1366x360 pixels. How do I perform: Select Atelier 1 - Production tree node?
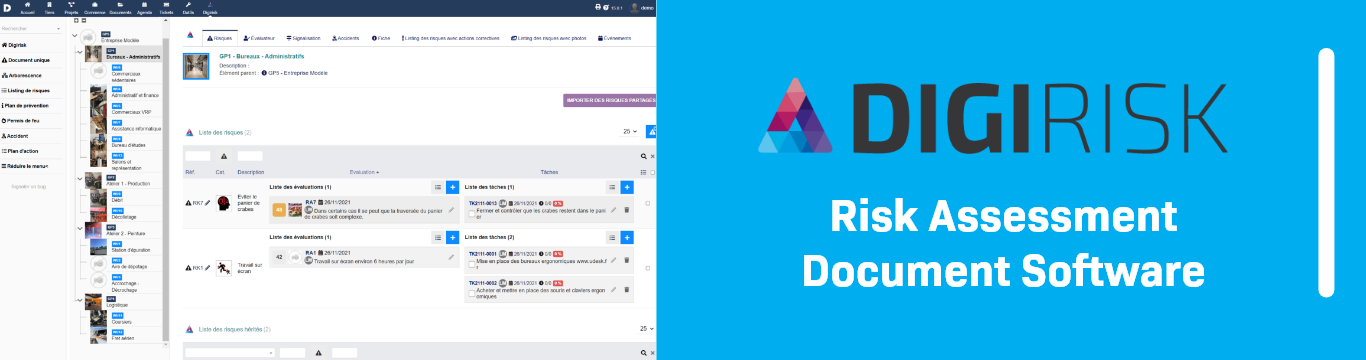point(127,183)
